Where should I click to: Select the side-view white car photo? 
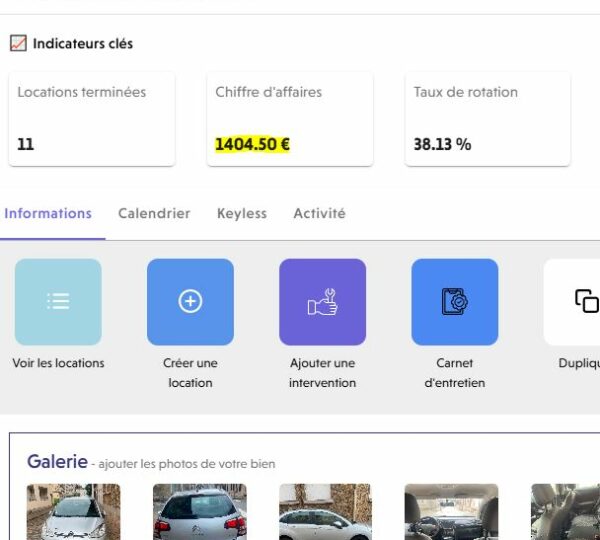(x=325, y=512)
